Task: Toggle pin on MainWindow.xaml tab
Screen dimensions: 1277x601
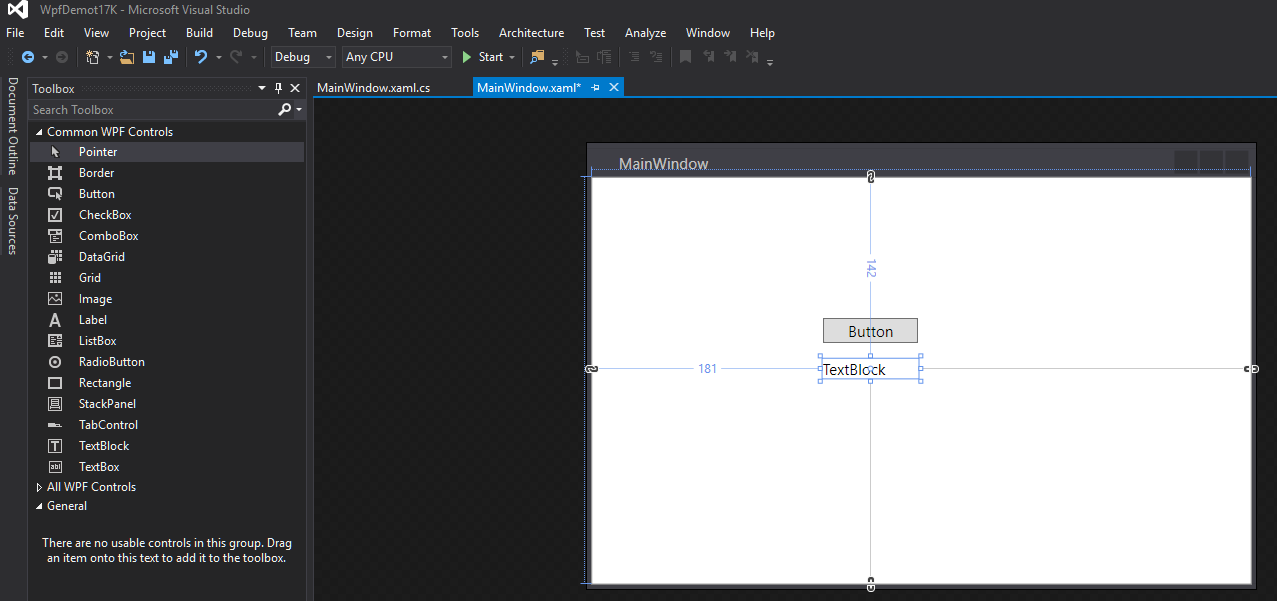Action: tap(596, 88)
